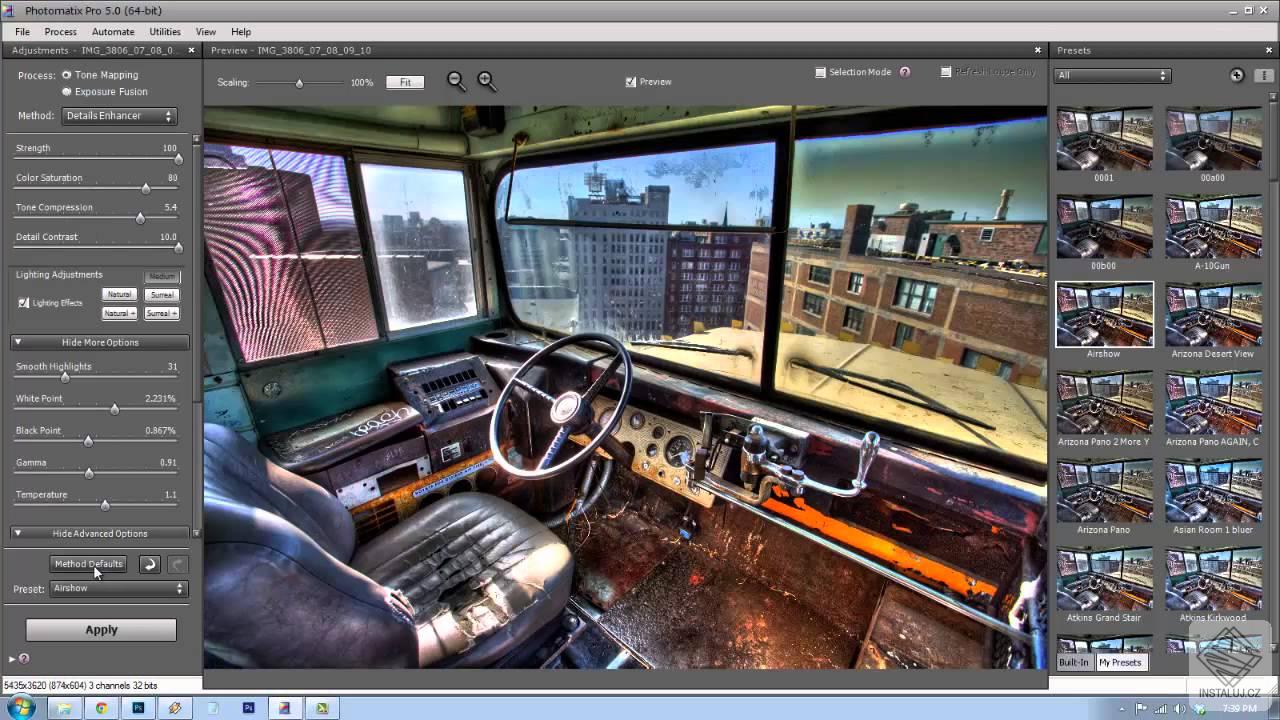Click the Color Saturation slider handle
Viewport: 1280px width, 720px height.
click(x=146, y=188)
